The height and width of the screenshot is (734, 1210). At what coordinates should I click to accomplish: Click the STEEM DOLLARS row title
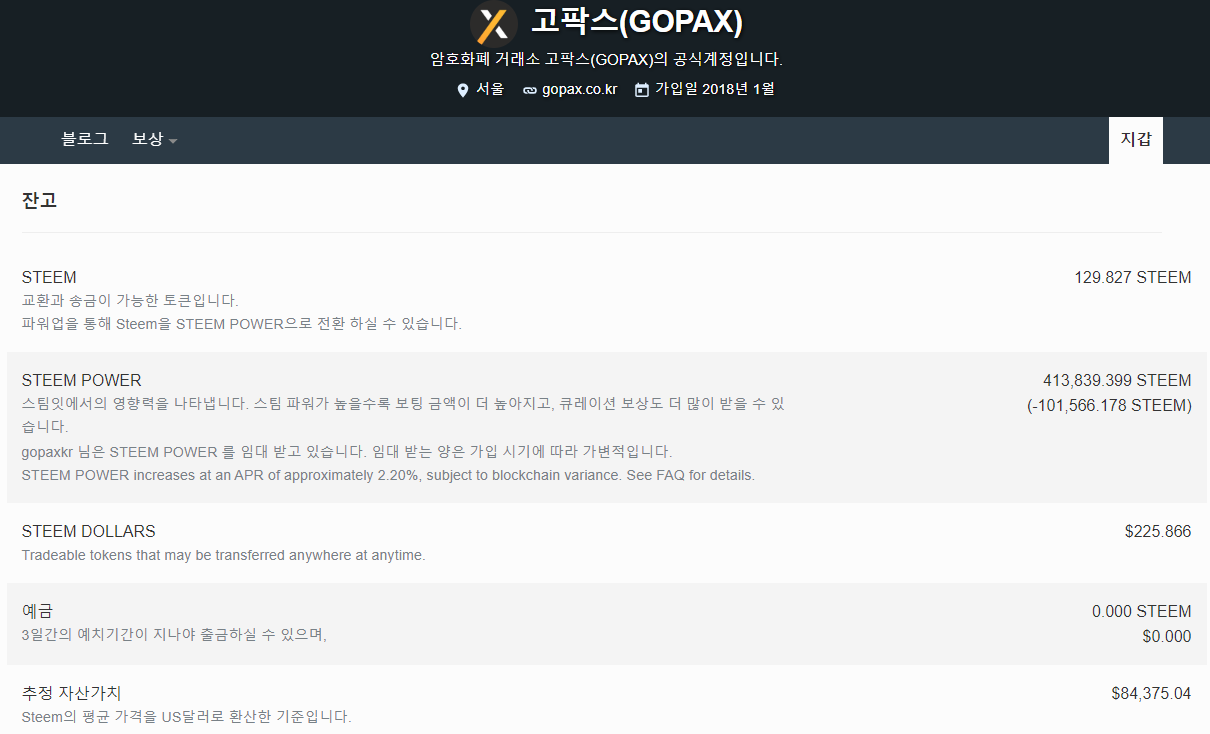coord(89,531)
